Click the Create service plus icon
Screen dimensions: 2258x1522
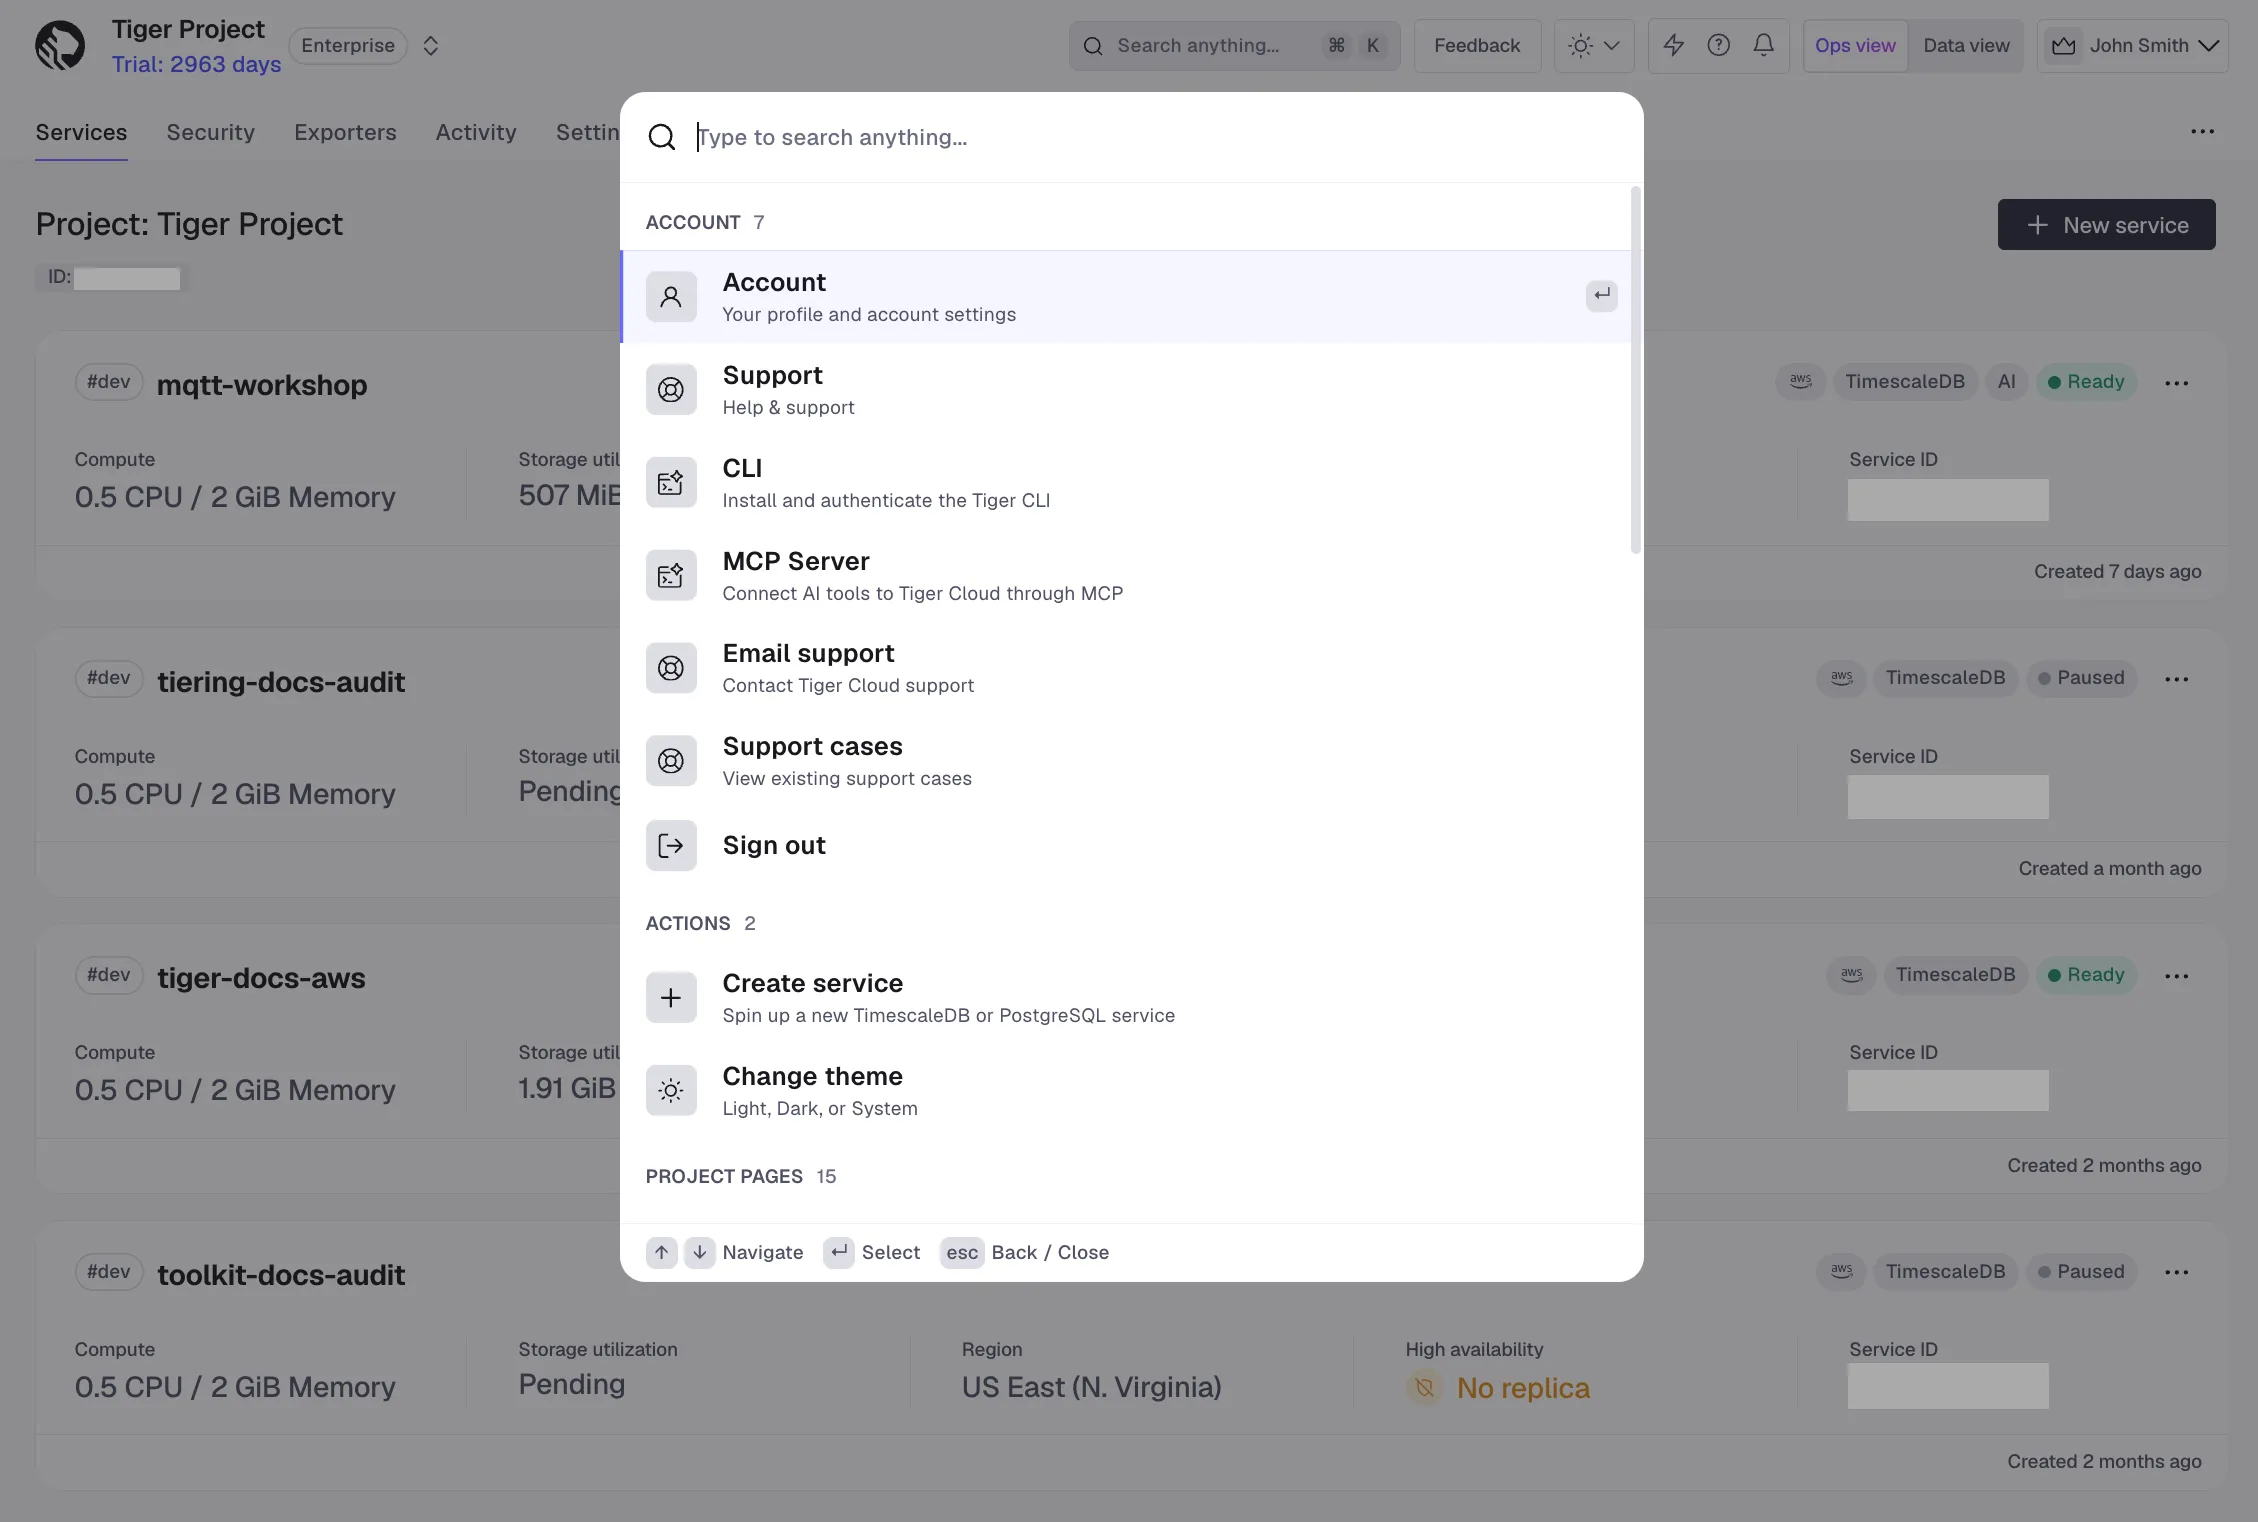coord(671,998)
